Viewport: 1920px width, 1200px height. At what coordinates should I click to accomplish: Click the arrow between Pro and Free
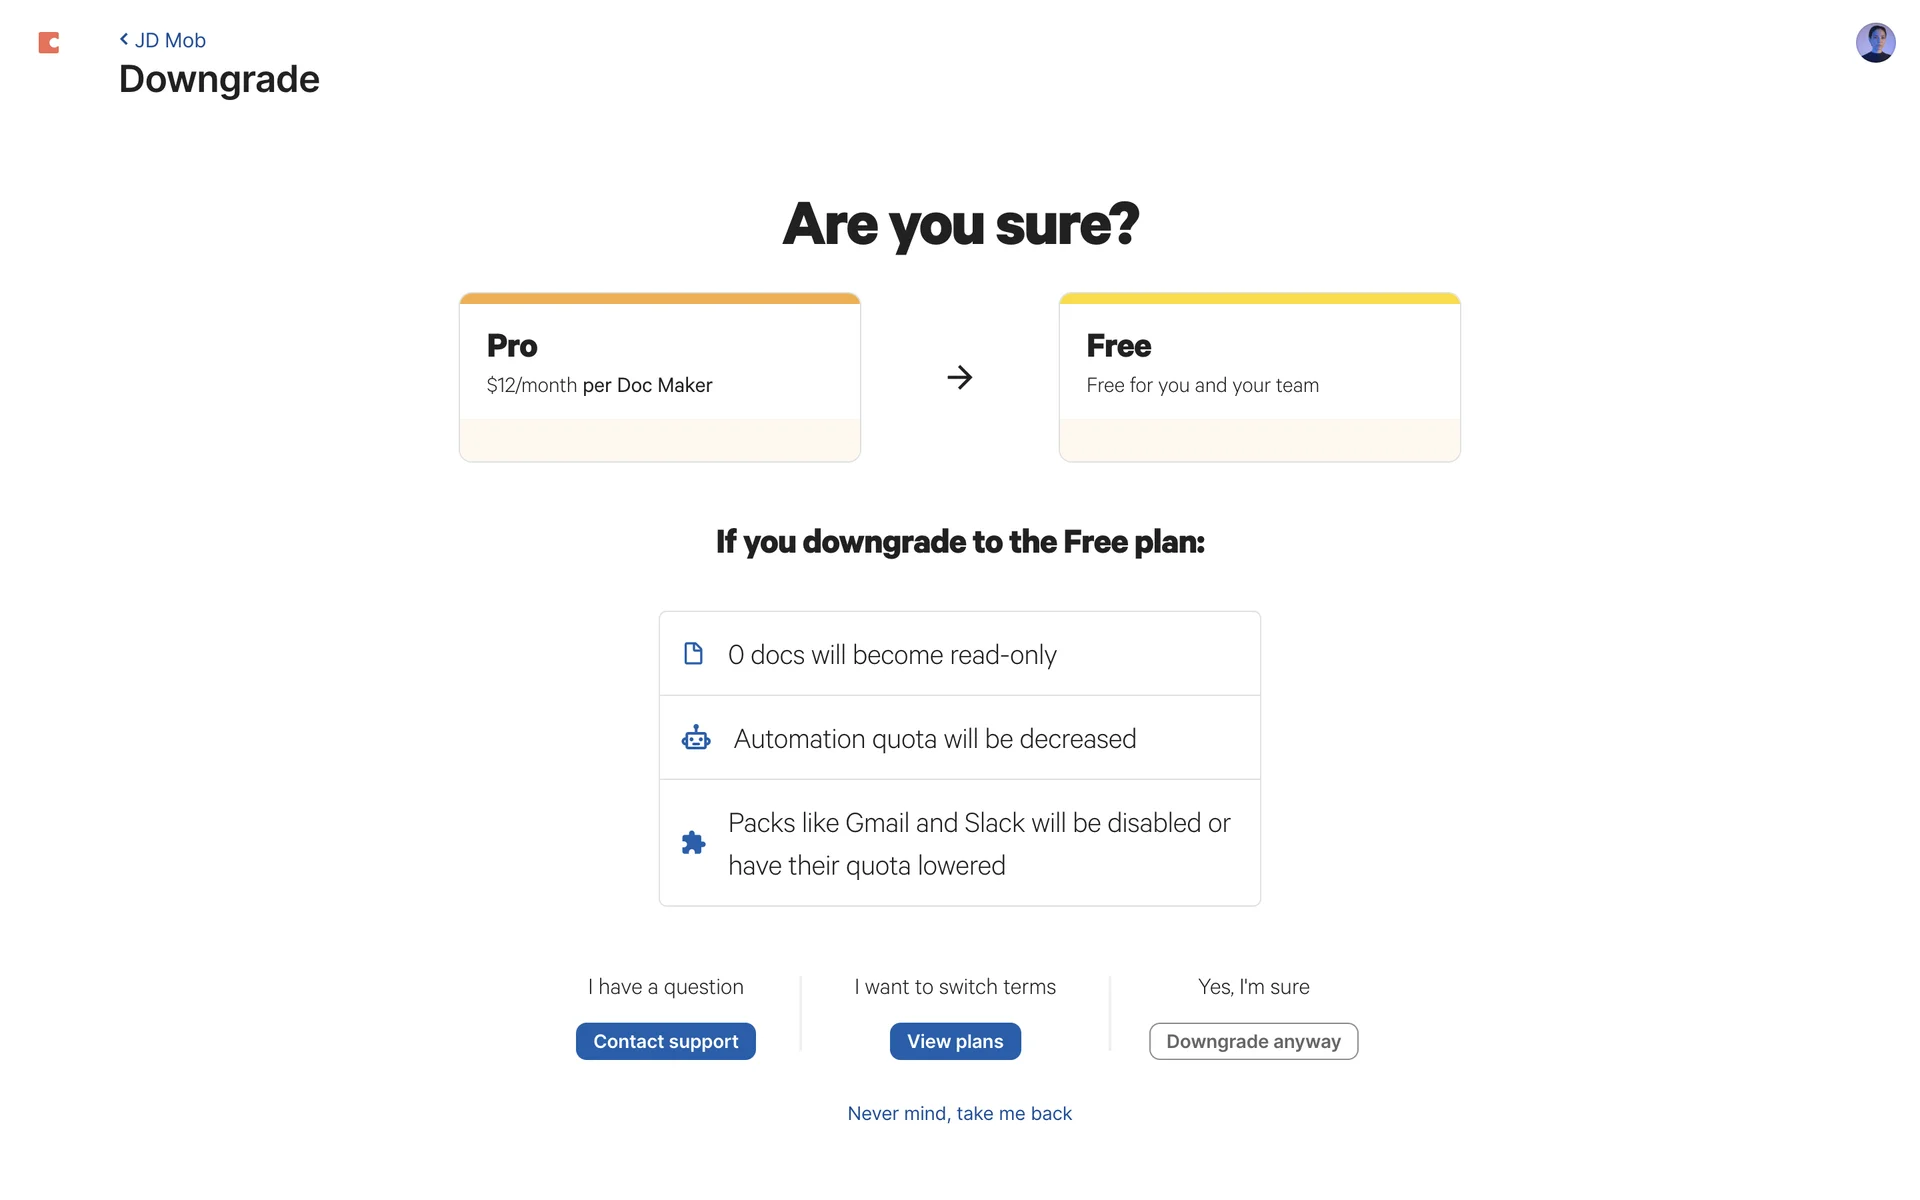click(959, 377)
